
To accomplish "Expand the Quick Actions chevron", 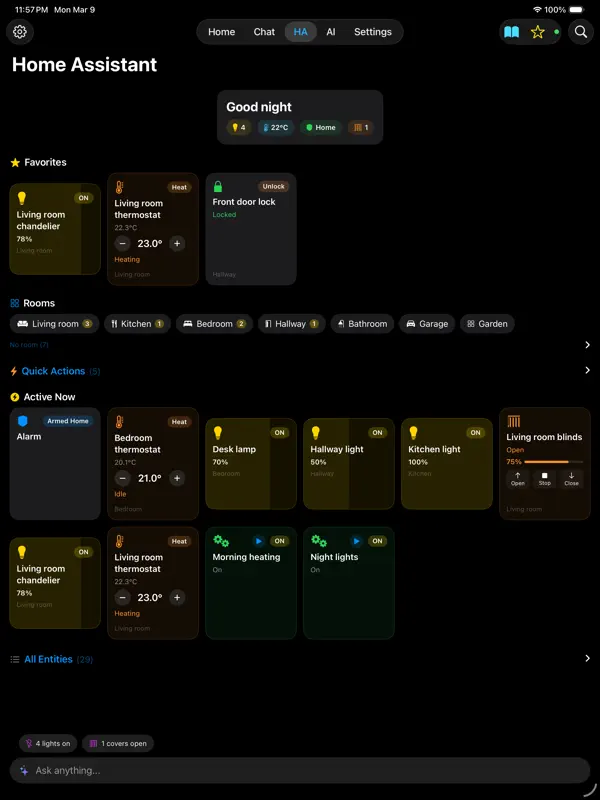I will pyautogui.click(x=587, y=370).
